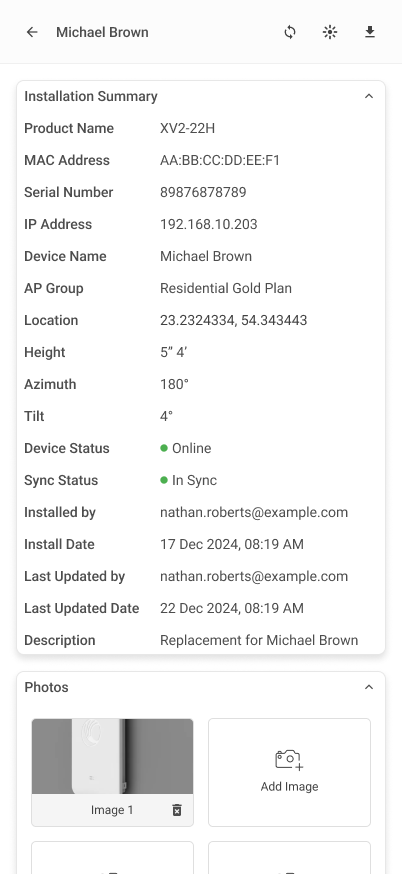Click the camera Add Image icon
Viewport: 402px width, 874px height.
click(289, 760)
